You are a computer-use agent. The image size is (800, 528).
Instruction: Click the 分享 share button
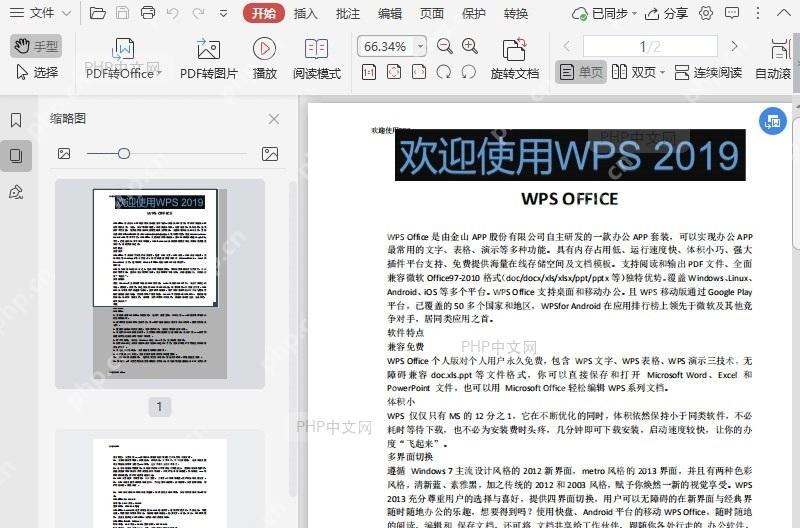[x=666, y=14]
